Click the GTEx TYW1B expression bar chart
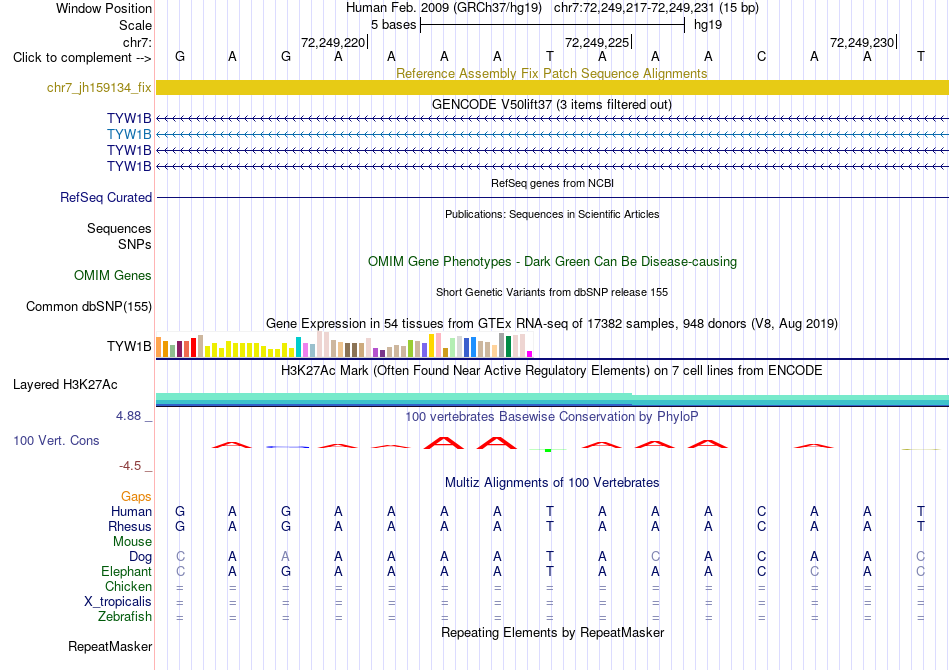The width and height of the screenshot is (950, 670). coord(344,345)
